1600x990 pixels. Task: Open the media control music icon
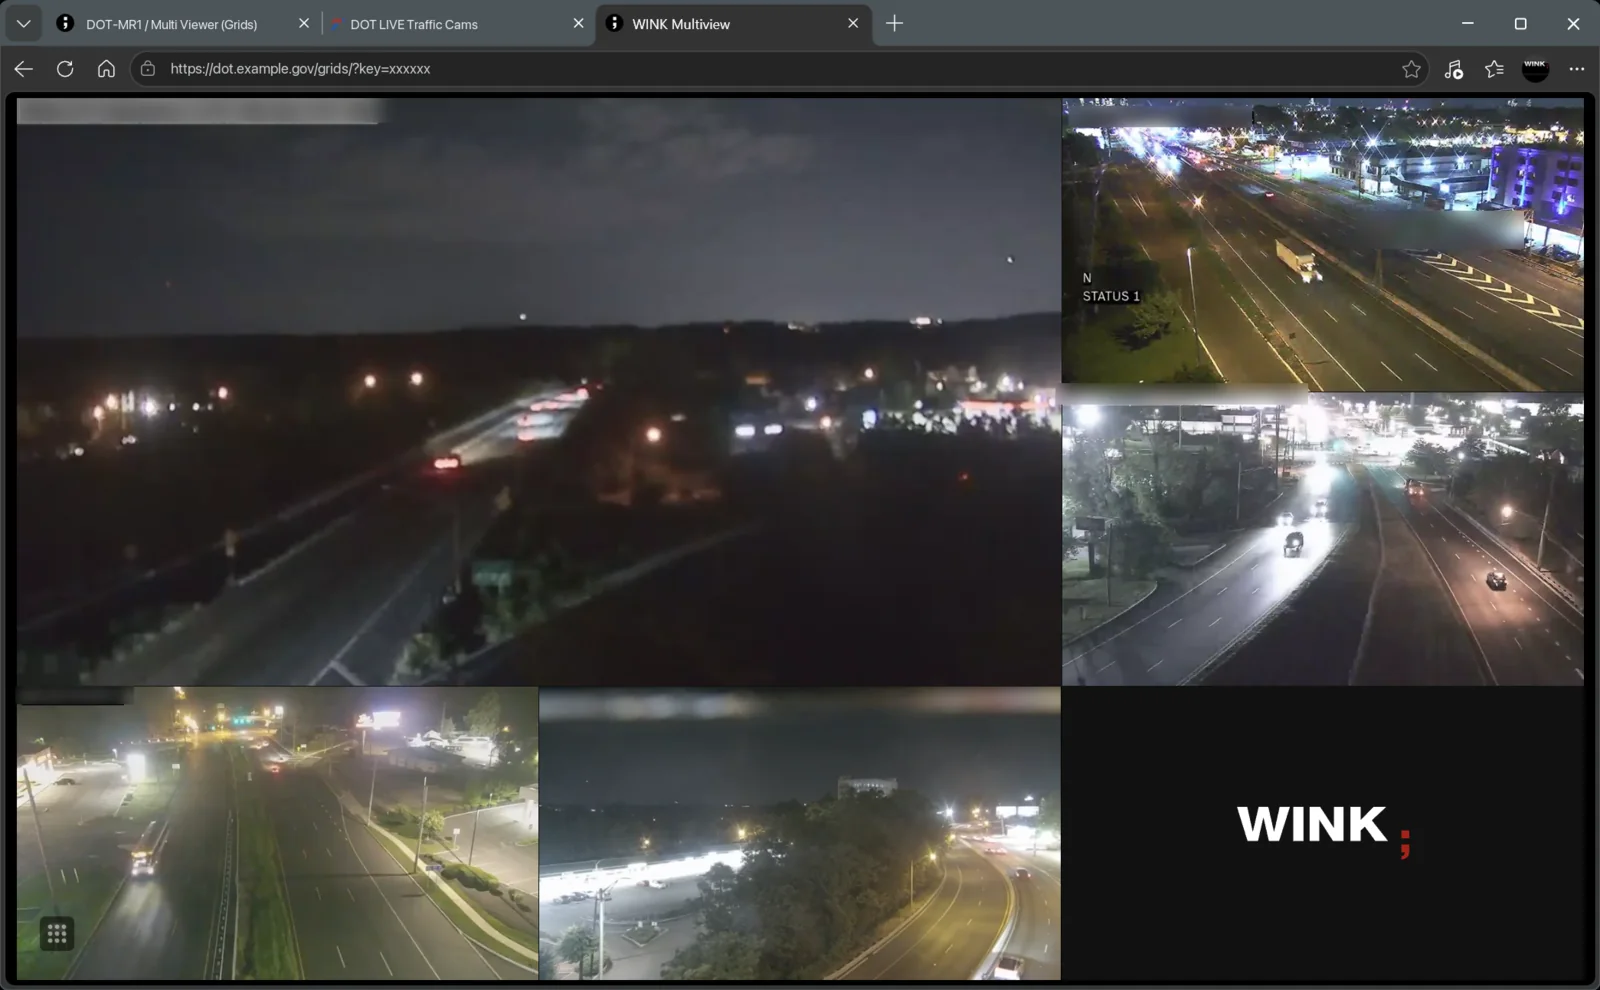point(1453,69)
